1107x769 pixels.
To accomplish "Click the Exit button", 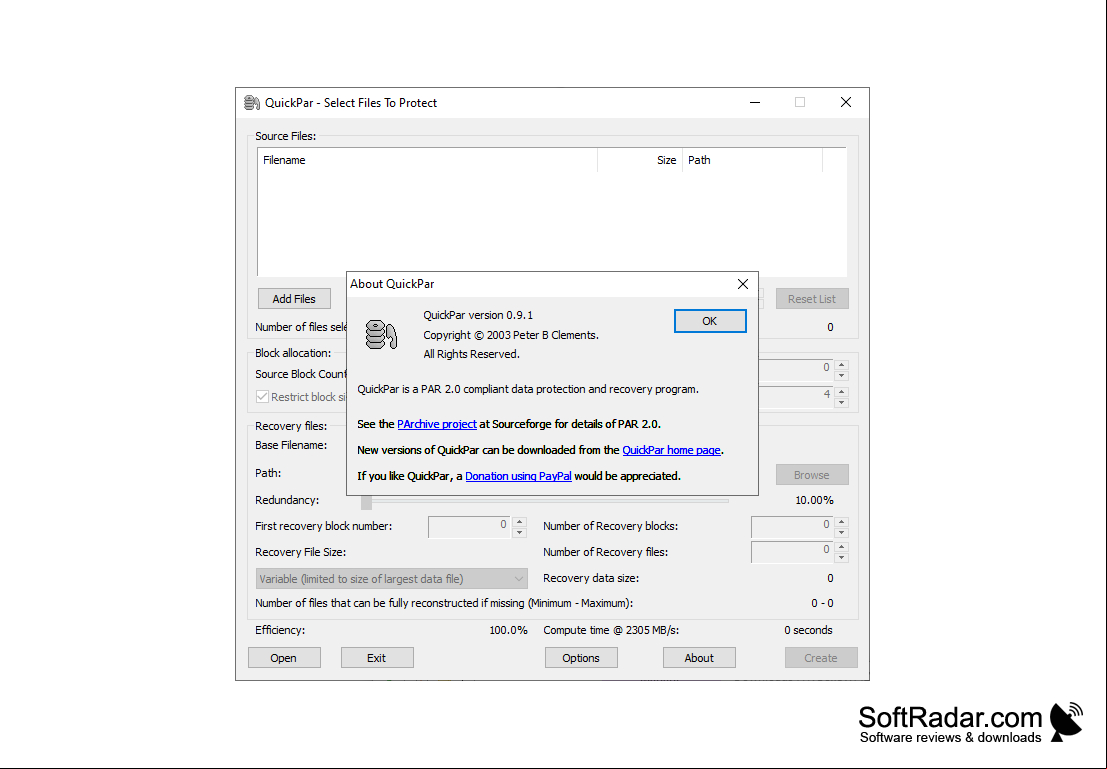I will click(x=377, y=657).
